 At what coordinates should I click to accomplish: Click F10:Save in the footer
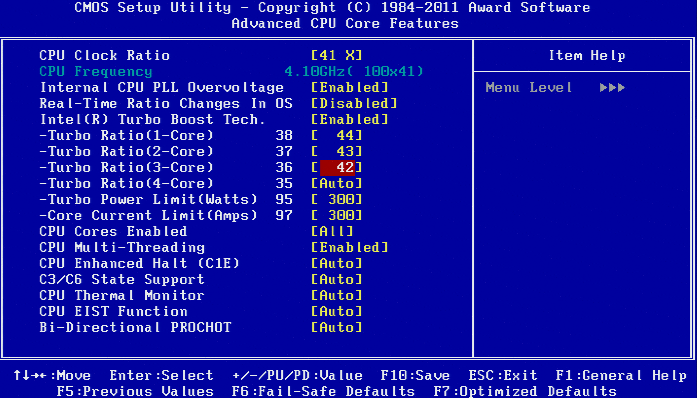[415, 376]
